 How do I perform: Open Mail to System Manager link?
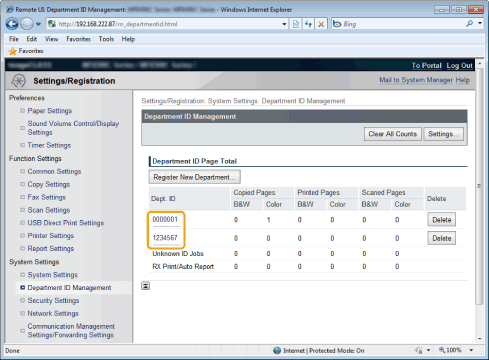click(416, 80)
